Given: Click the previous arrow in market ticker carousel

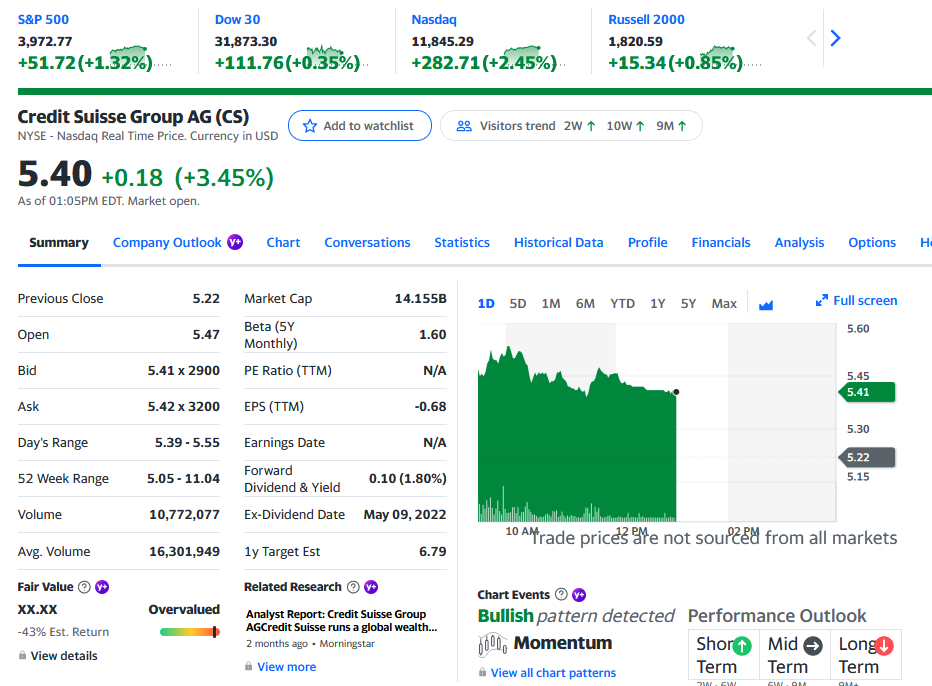Looking at the screenshot, I should 811,38.
